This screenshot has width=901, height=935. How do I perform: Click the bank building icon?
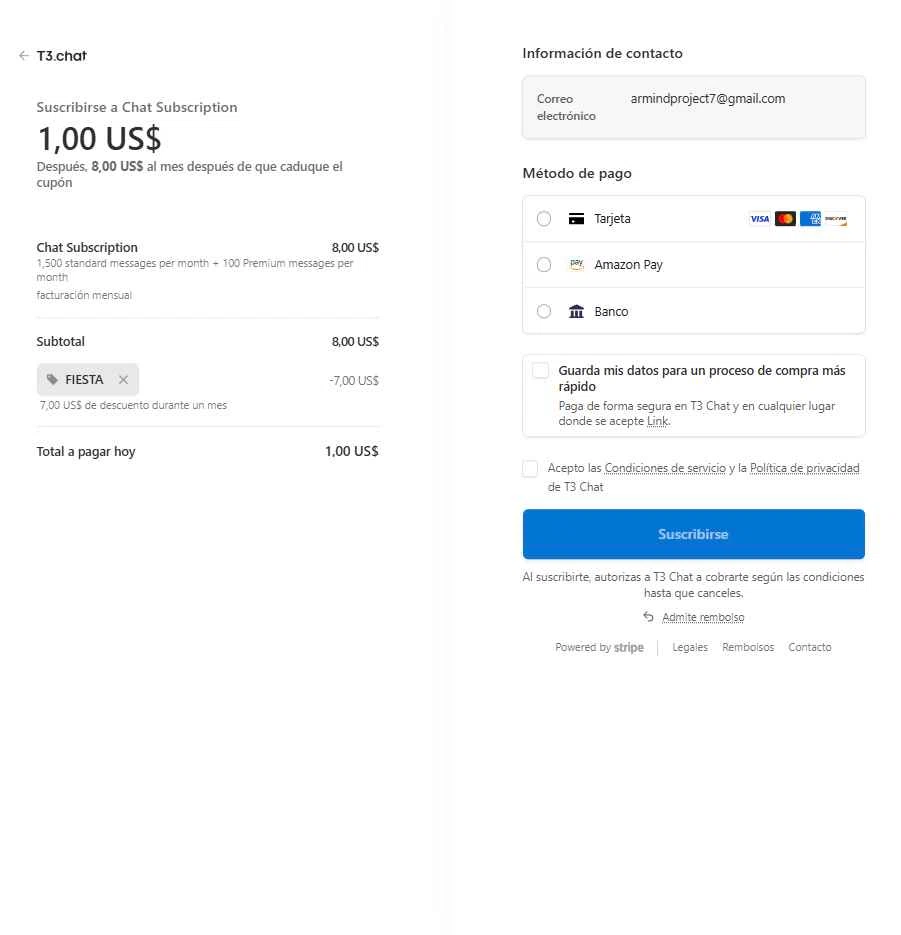[x=576, y=311]
